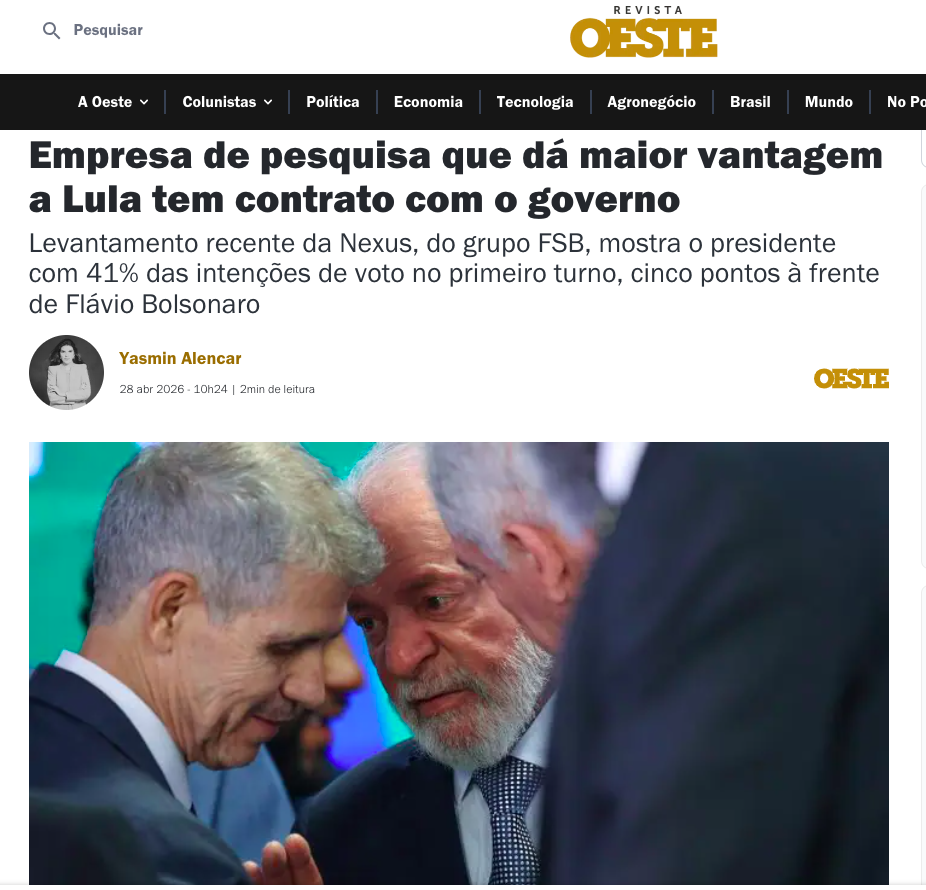The height and width of the screenshot is (890, 926).
Task: Click the 28 abr 2026 publication date
Action: pos(152,389)
